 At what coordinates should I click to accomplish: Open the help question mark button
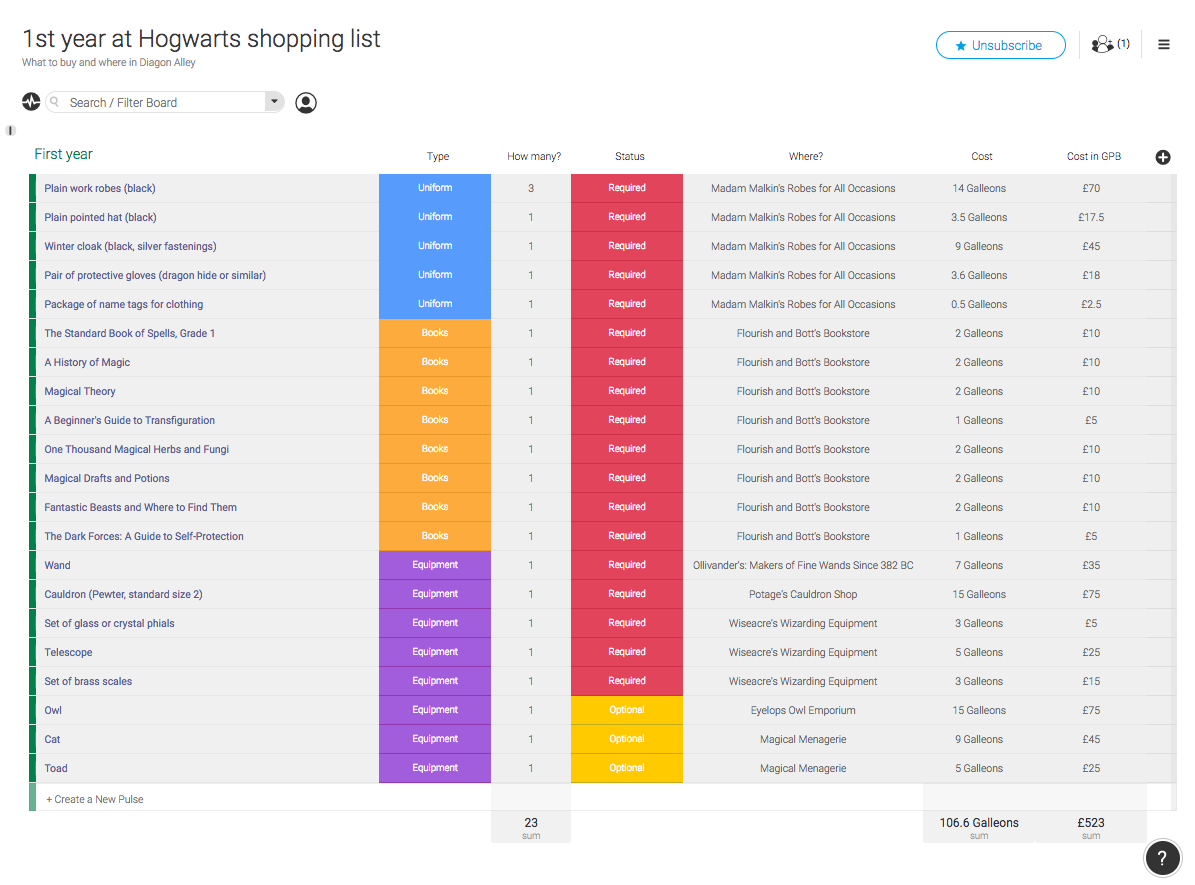1162,857
